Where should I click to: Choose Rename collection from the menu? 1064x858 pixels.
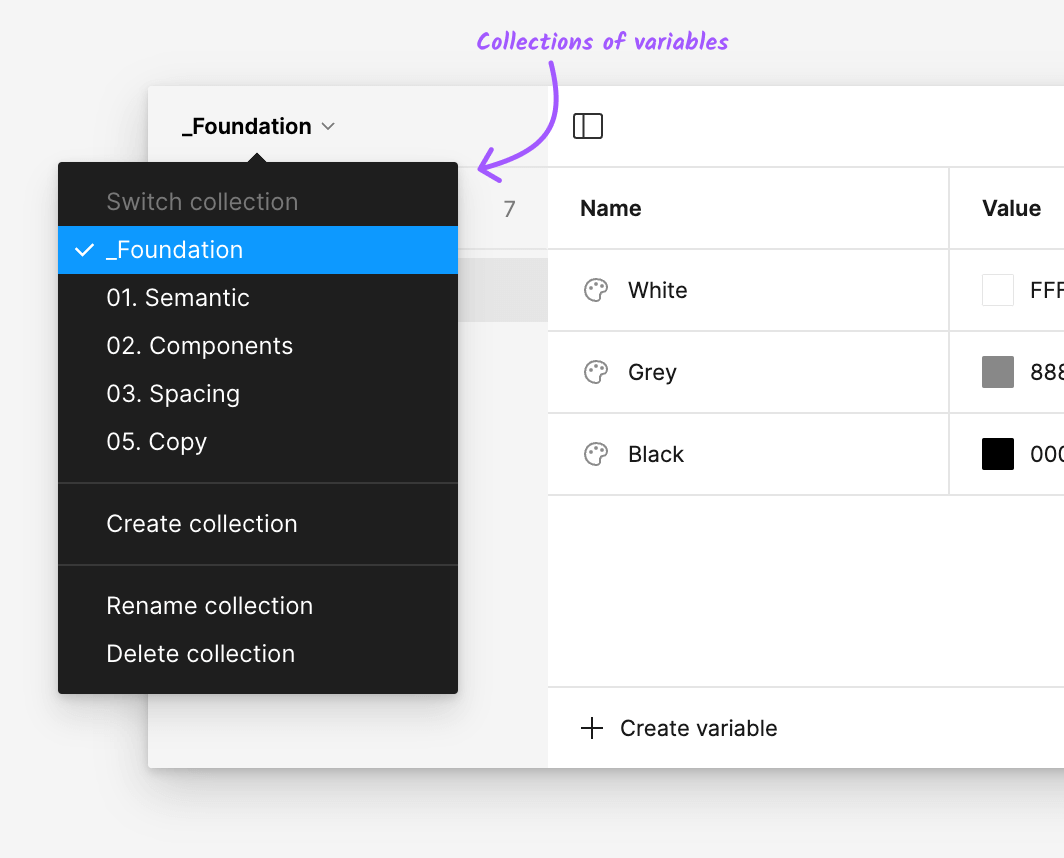pyautogui.click(x=209, y=606)
